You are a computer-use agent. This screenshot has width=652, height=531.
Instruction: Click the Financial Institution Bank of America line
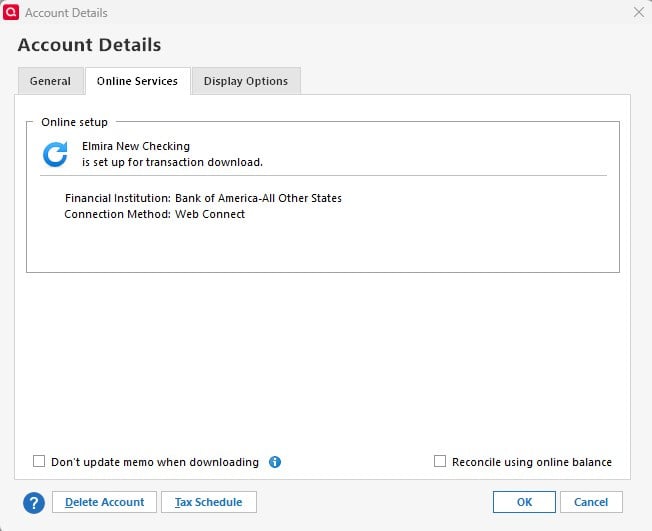click(203, 198)
